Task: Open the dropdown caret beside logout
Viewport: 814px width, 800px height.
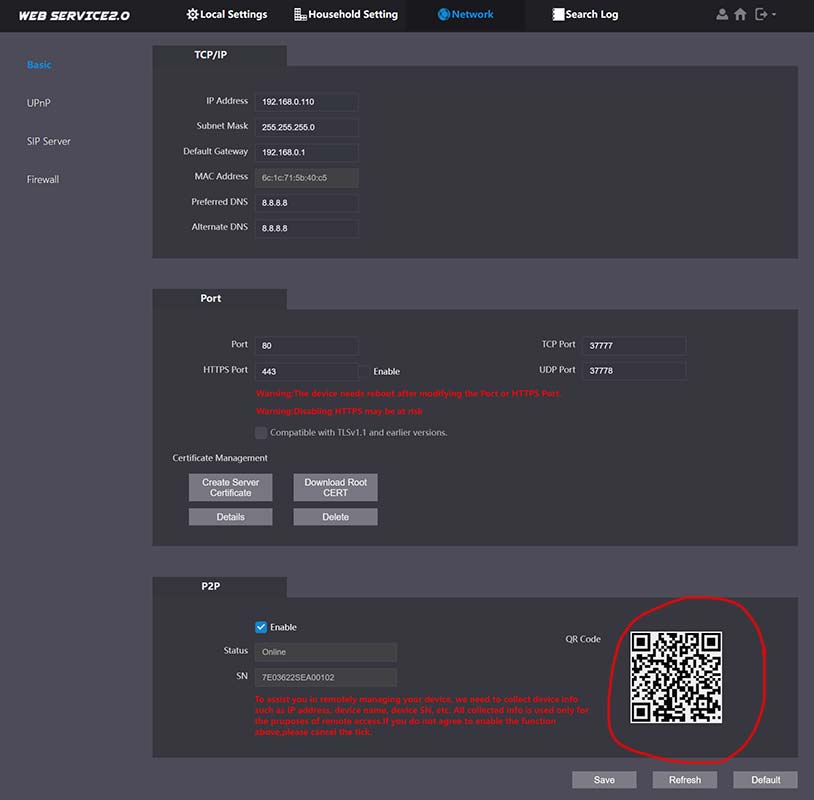Action: coord(774,15)
